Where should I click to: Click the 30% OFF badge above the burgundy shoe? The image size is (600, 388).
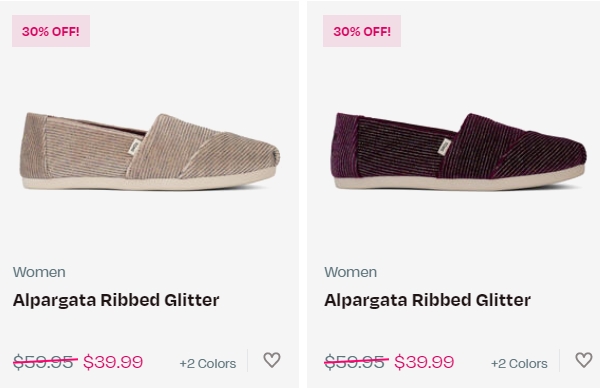click(362, 31)
